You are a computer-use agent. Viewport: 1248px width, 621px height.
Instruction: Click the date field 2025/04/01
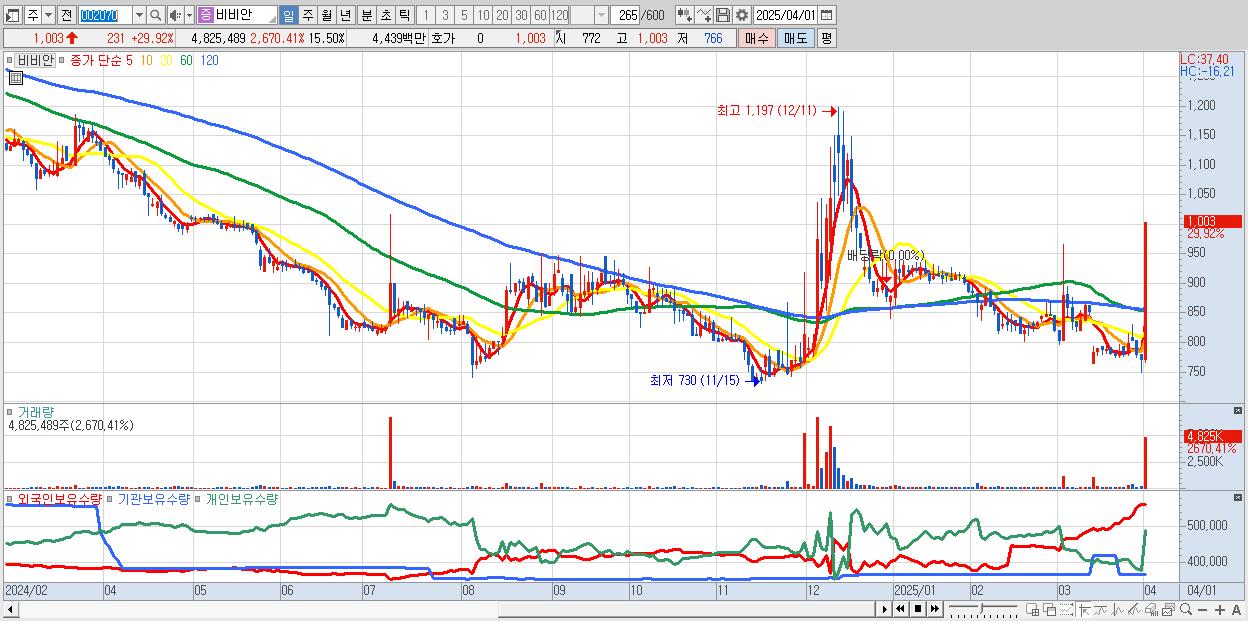pos(785,15)
